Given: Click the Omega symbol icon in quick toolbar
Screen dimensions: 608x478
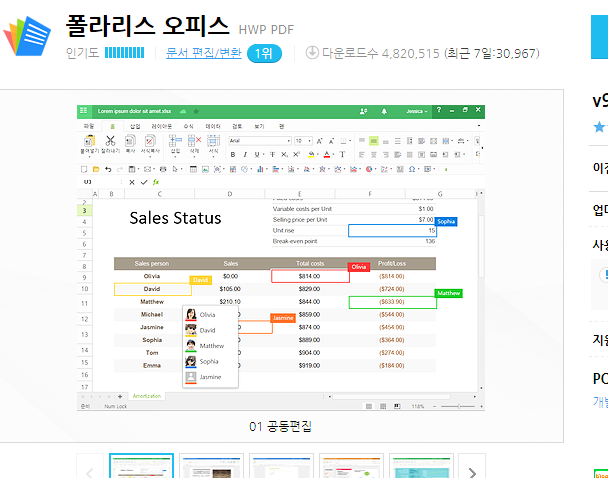Looking at the screenshot, I should 412,169.
